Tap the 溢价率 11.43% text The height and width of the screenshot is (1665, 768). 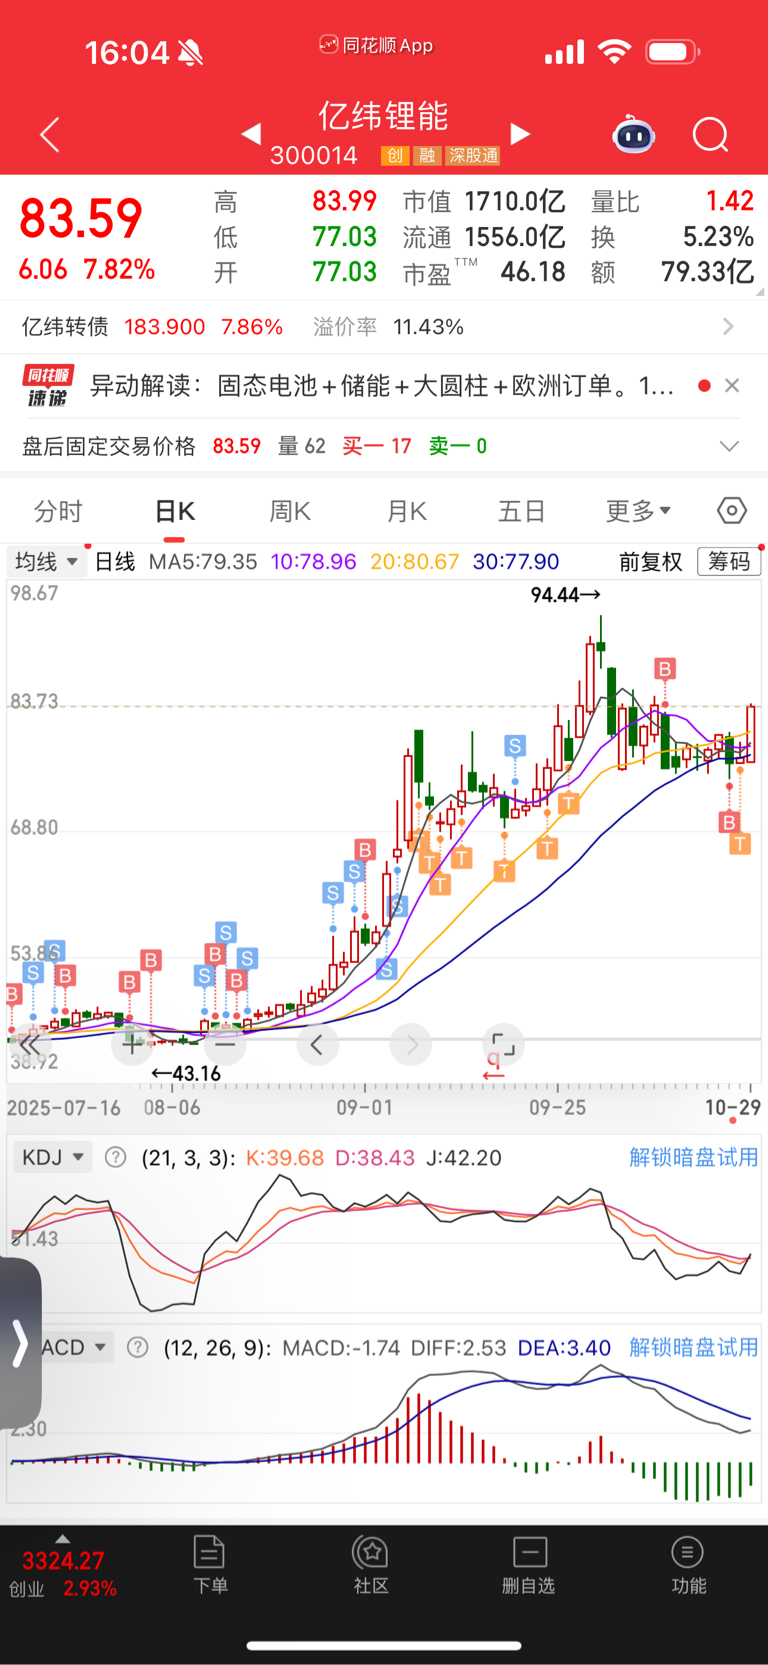(388, 327)
